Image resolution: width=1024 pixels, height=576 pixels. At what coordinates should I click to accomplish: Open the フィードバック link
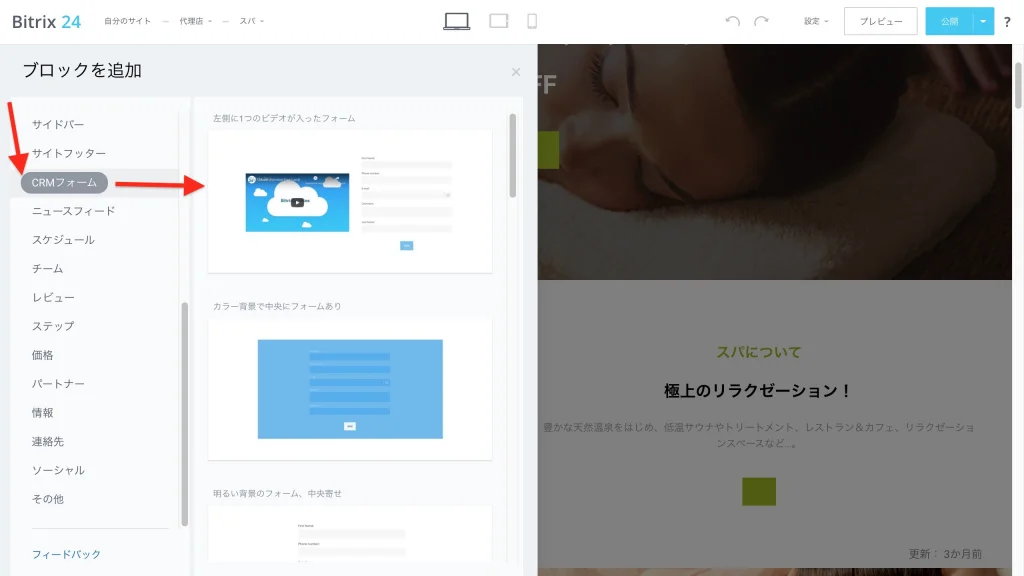66,554
